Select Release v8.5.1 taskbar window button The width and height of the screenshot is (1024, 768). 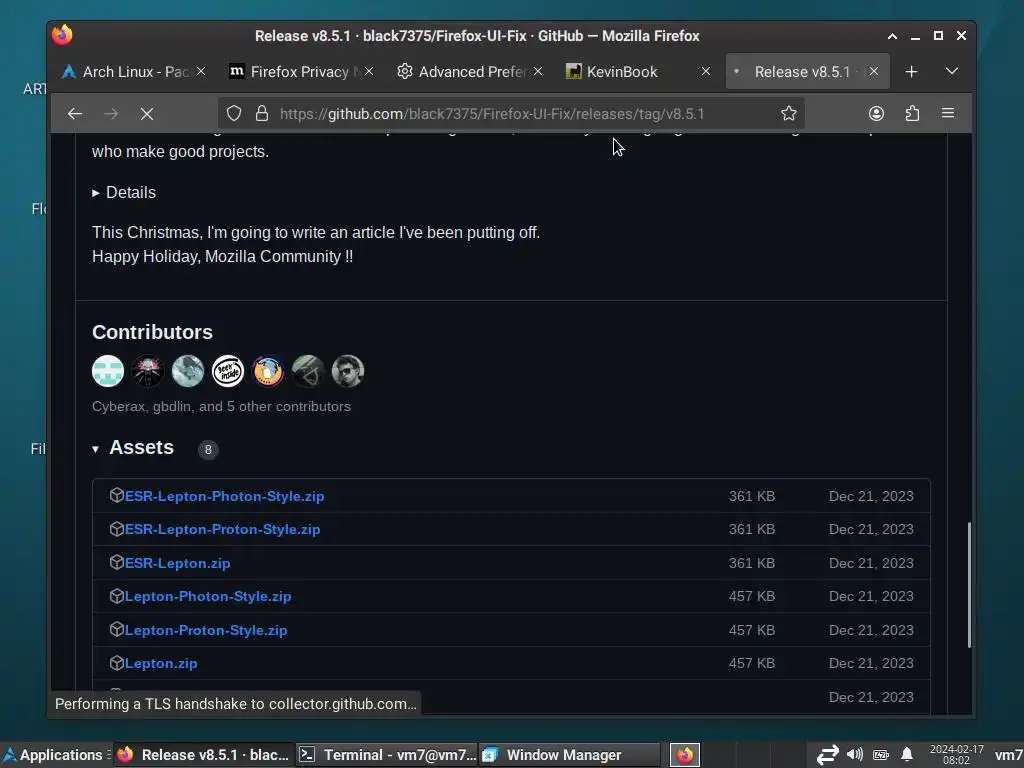[x=204, y=755]
